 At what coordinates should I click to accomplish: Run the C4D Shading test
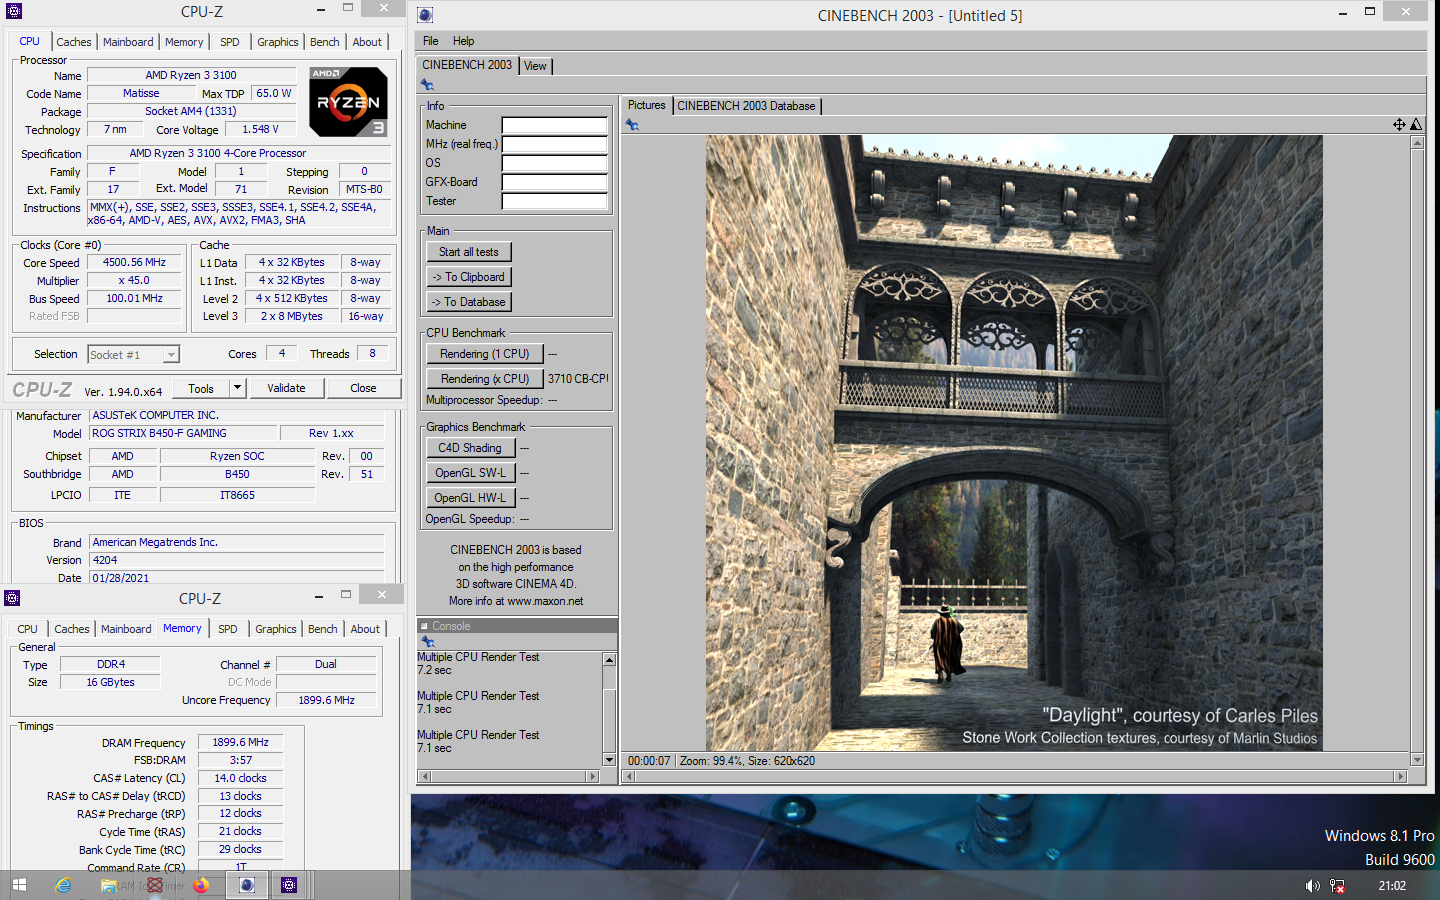[x=470, y=448]
